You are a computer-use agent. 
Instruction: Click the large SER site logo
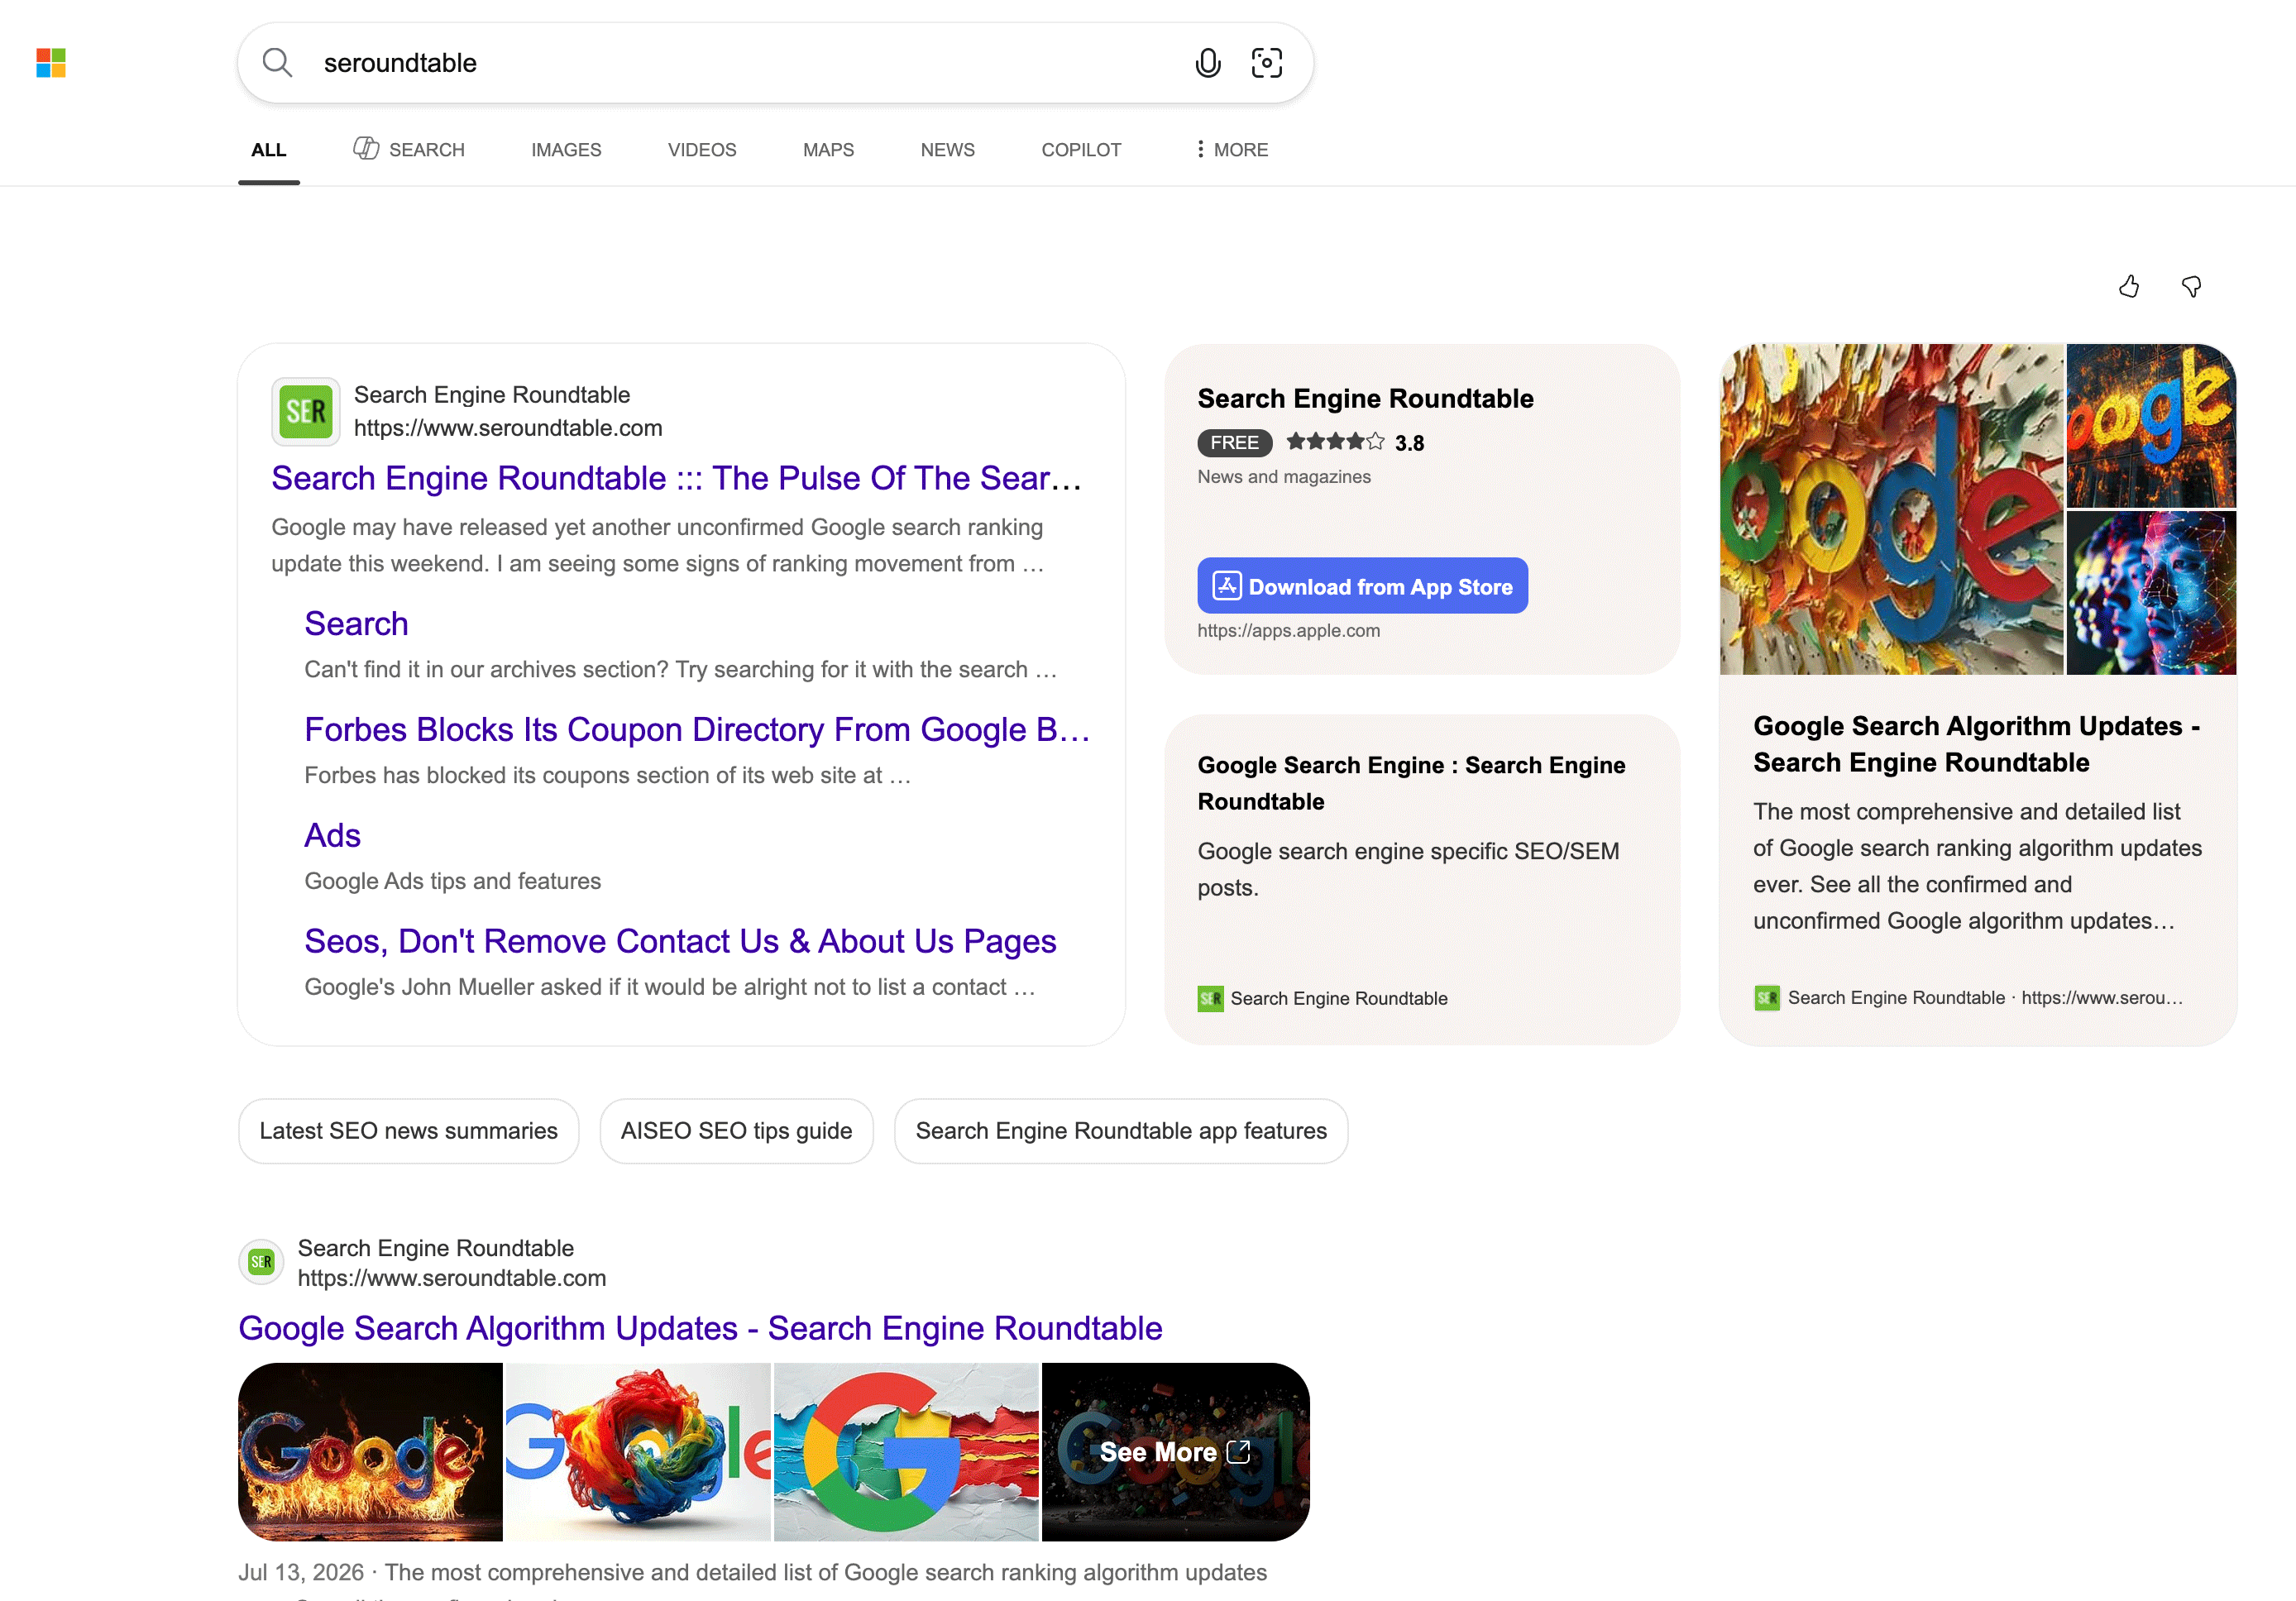306,411
